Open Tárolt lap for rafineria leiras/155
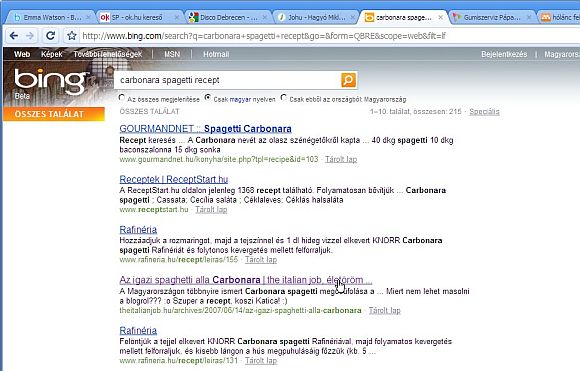 [x=261, y=260]
